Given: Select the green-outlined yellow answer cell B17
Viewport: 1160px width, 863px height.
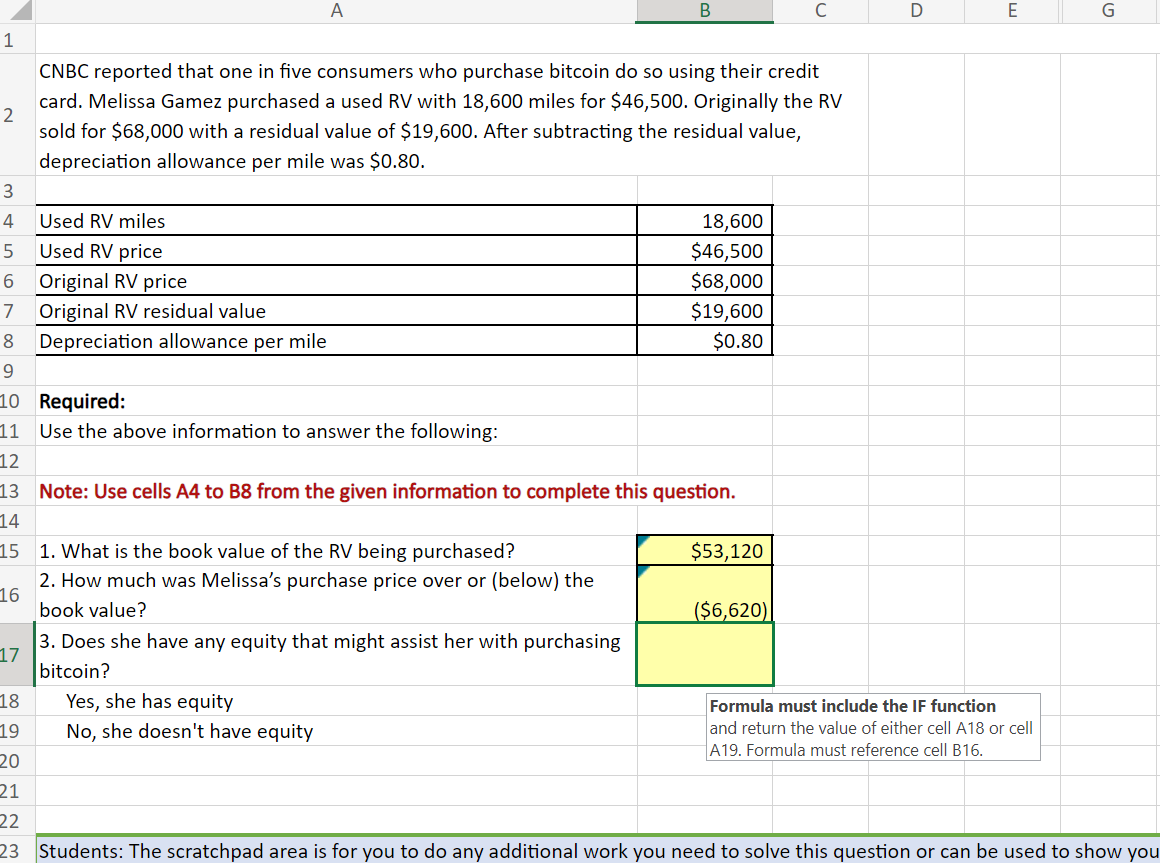Looking at the screenshot, I should (x=704, y=655).
